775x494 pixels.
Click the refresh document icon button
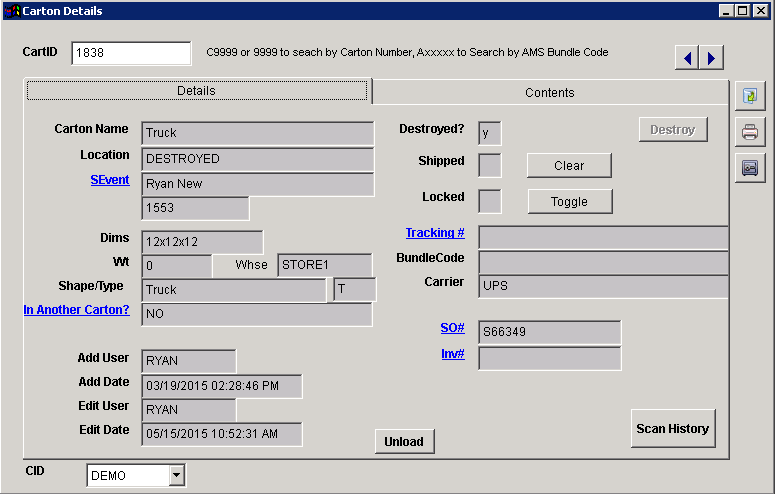tap(749, 96)
